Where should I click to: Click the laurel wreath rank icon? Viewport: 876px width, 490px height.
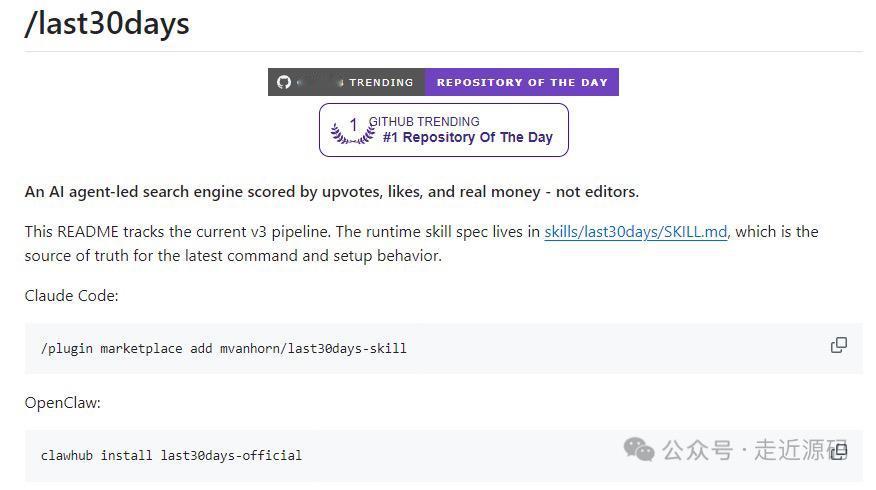(x=353, y=131)
